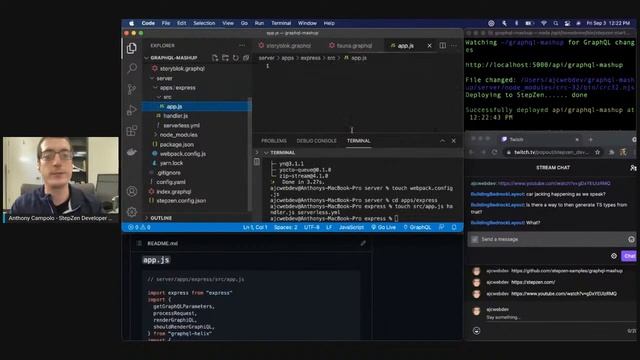The image size is (640, 360).
Task: Open the emoji picker in lower chat
Action: [x=476, y=331]
